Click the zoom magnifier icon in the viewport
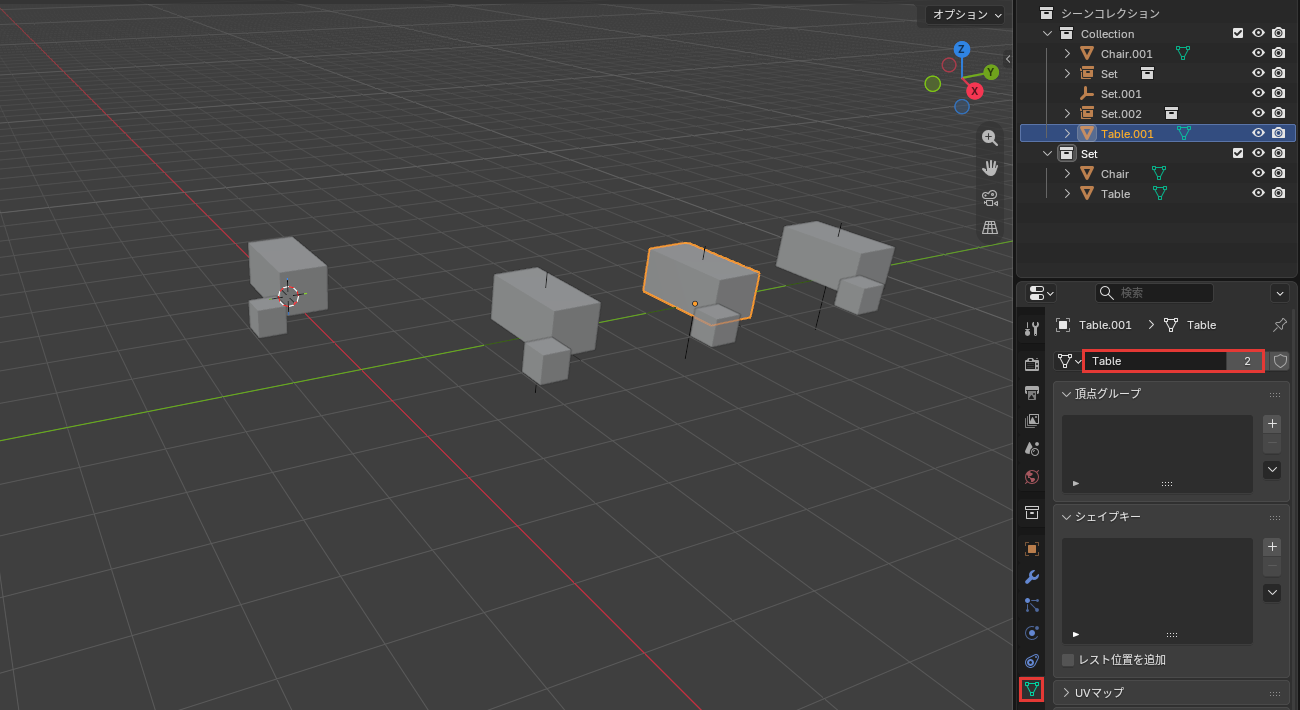Viewport: 1300px width, 710px height. click(990, 138)
